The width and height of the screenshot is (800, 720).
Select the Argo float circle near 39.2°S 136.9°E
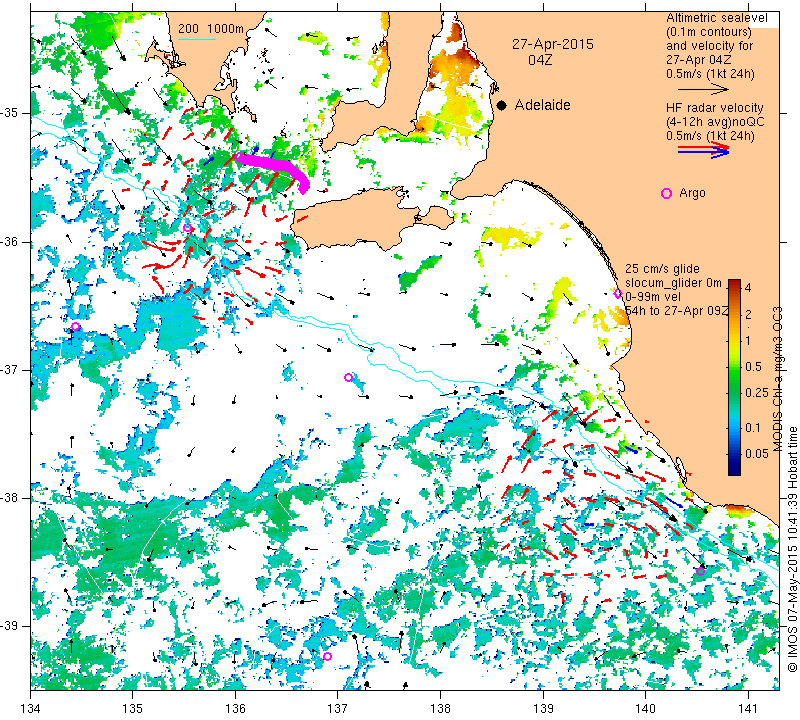click(x=328, y=656)
